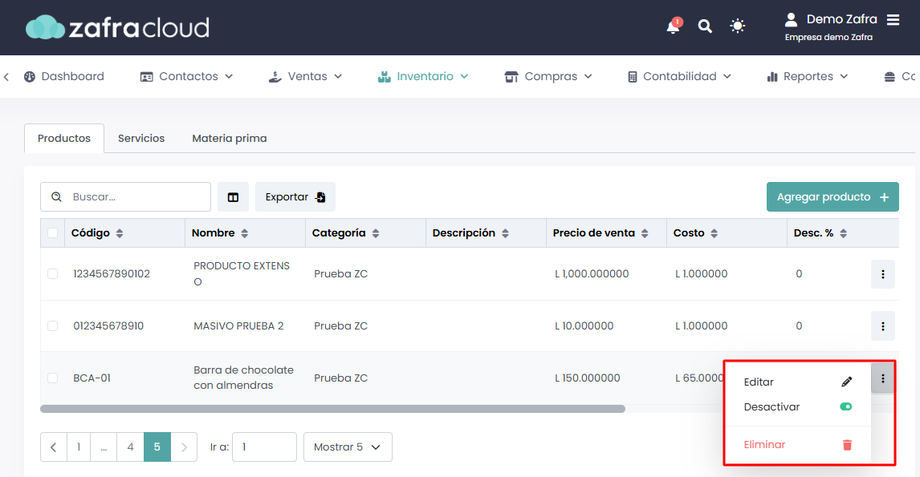
Task: Expand the Reportes menu
Action: [x=807, y=76]
